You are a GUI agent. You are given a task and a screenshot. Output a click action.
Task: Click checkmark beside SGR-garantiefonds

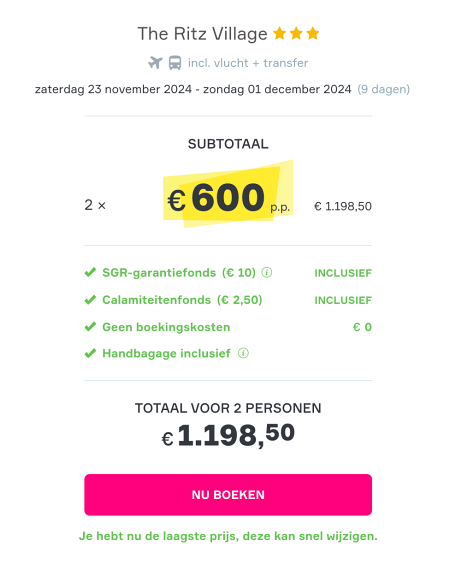tap(90, 272)
